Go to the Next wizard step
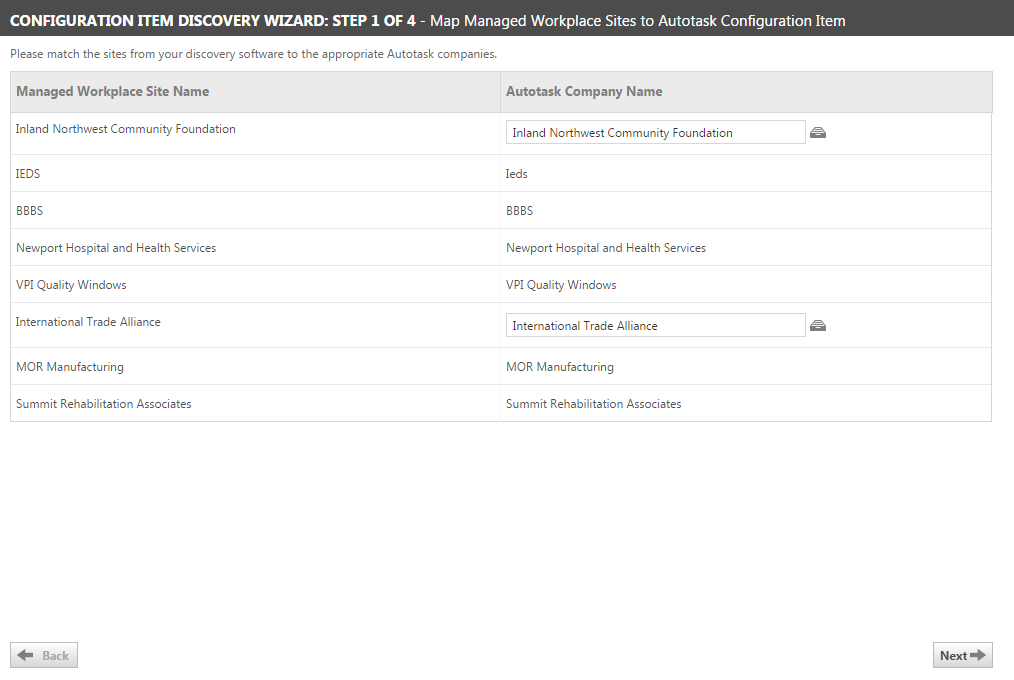 pyautogui.click(x=962, y=655)
